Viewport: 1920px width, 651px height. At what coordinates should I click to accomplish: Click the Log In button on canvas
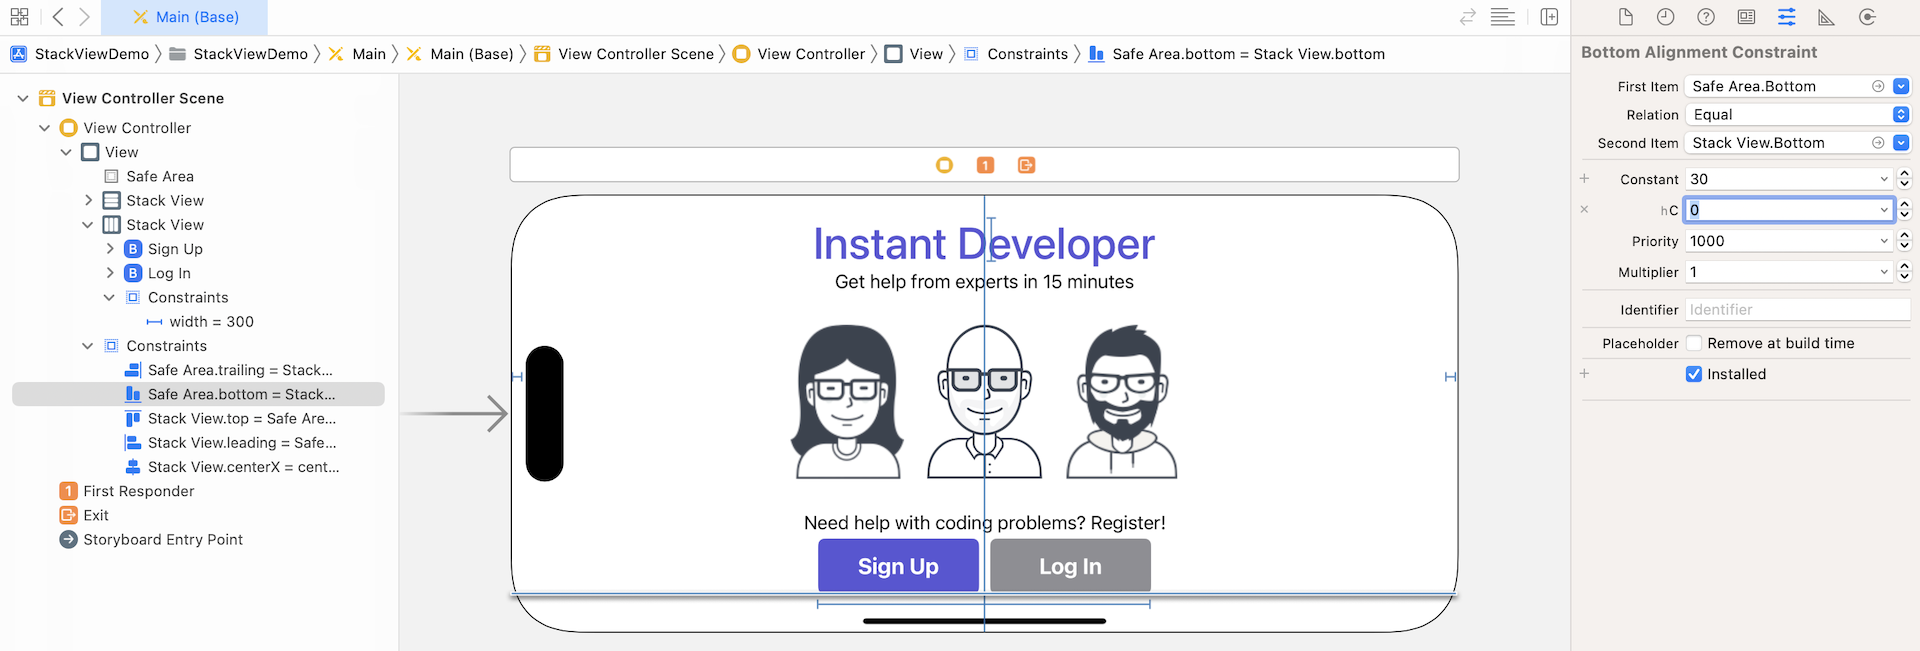[x=1070, y=566]
